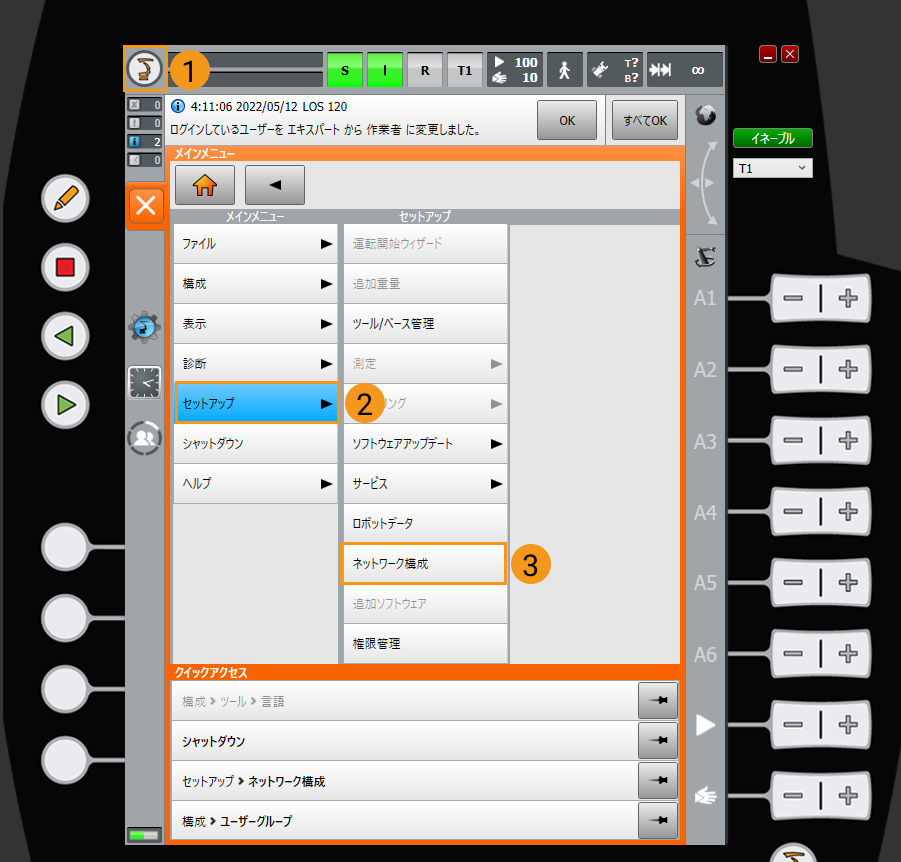The image size is (901, 862).
Task: Open quick access シャットダウン row
Action: tap(405, 741)
